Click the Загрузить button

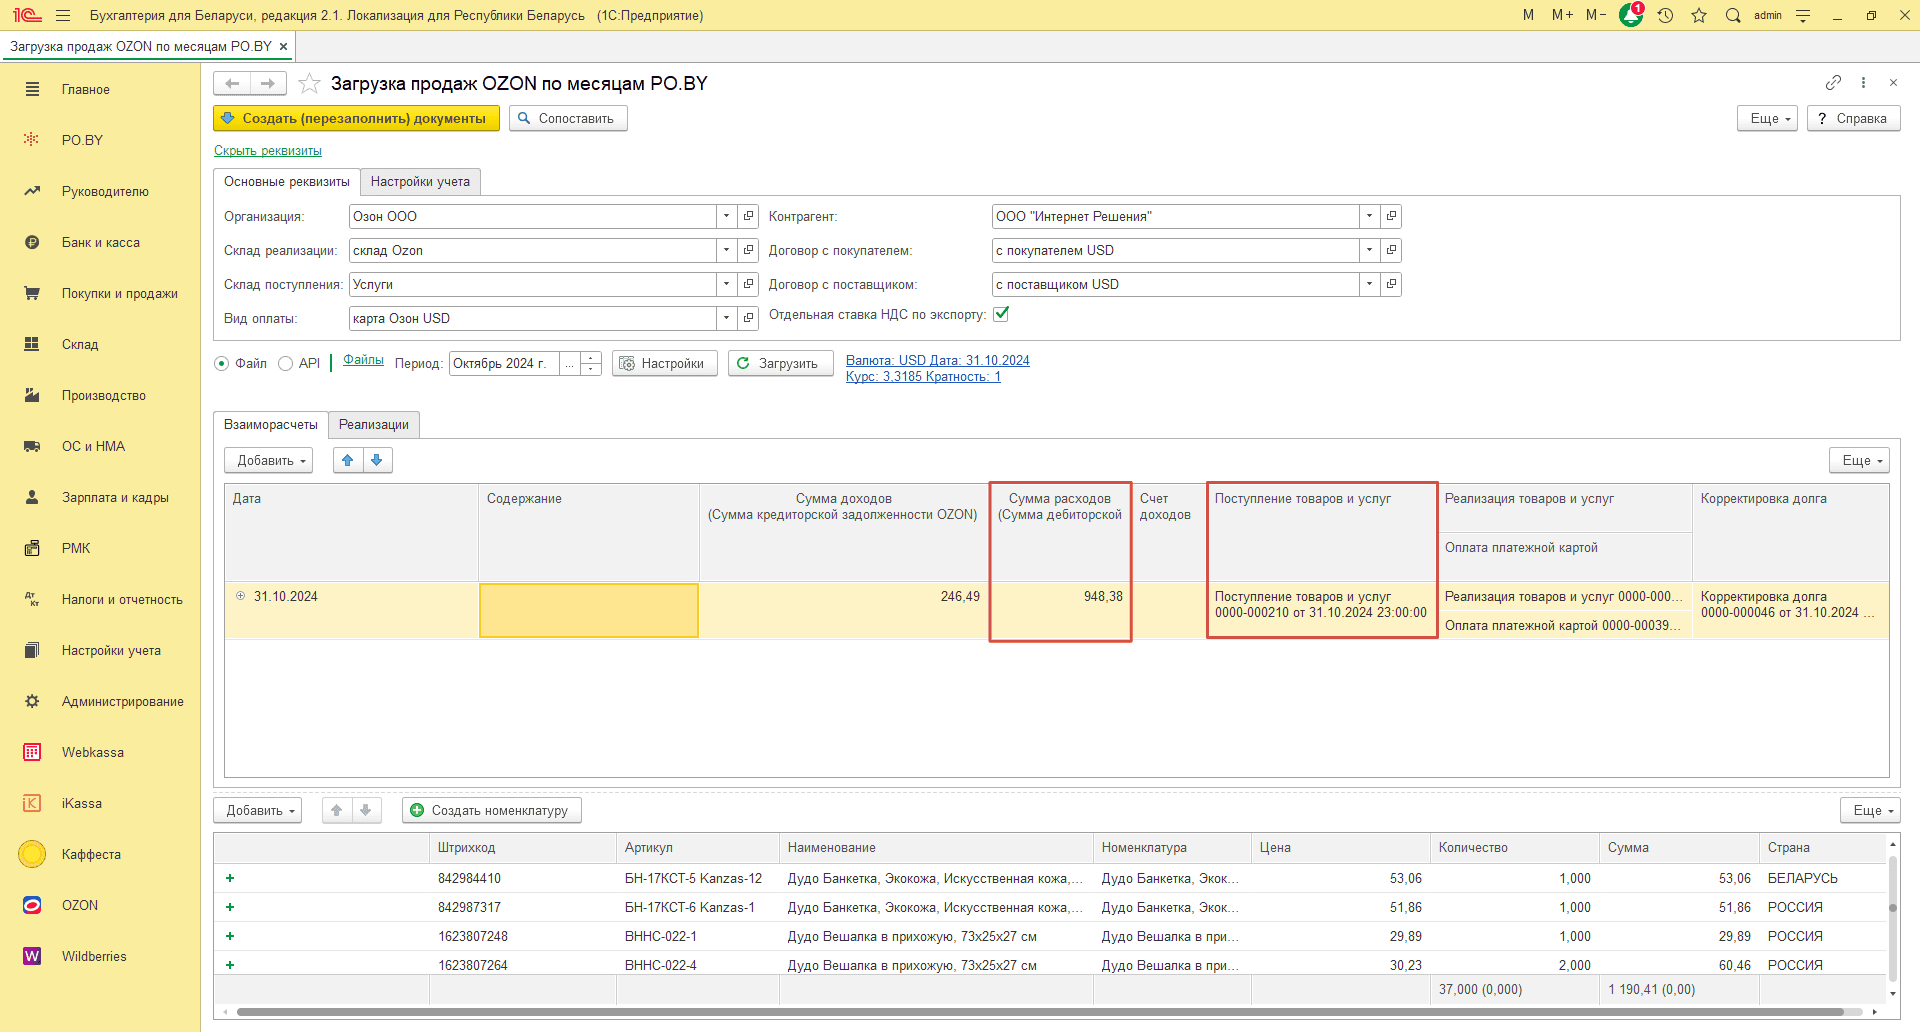coord(780,363)
